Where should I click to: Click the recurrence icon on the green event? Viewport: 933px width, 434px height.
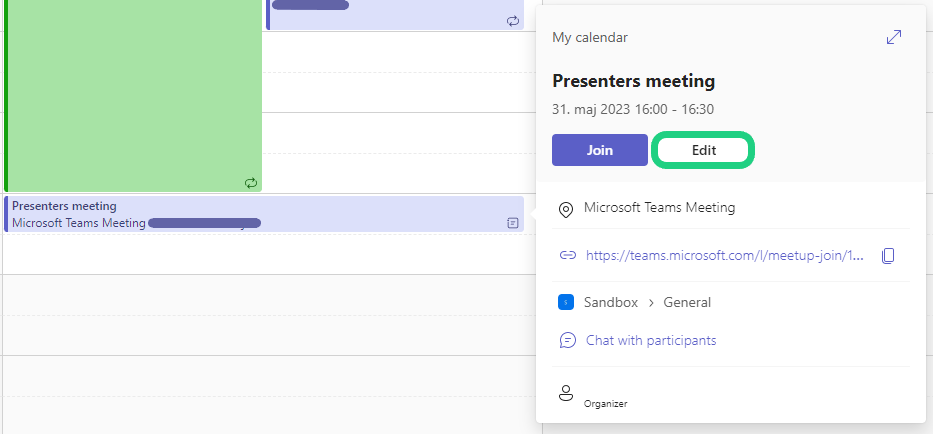251,183
